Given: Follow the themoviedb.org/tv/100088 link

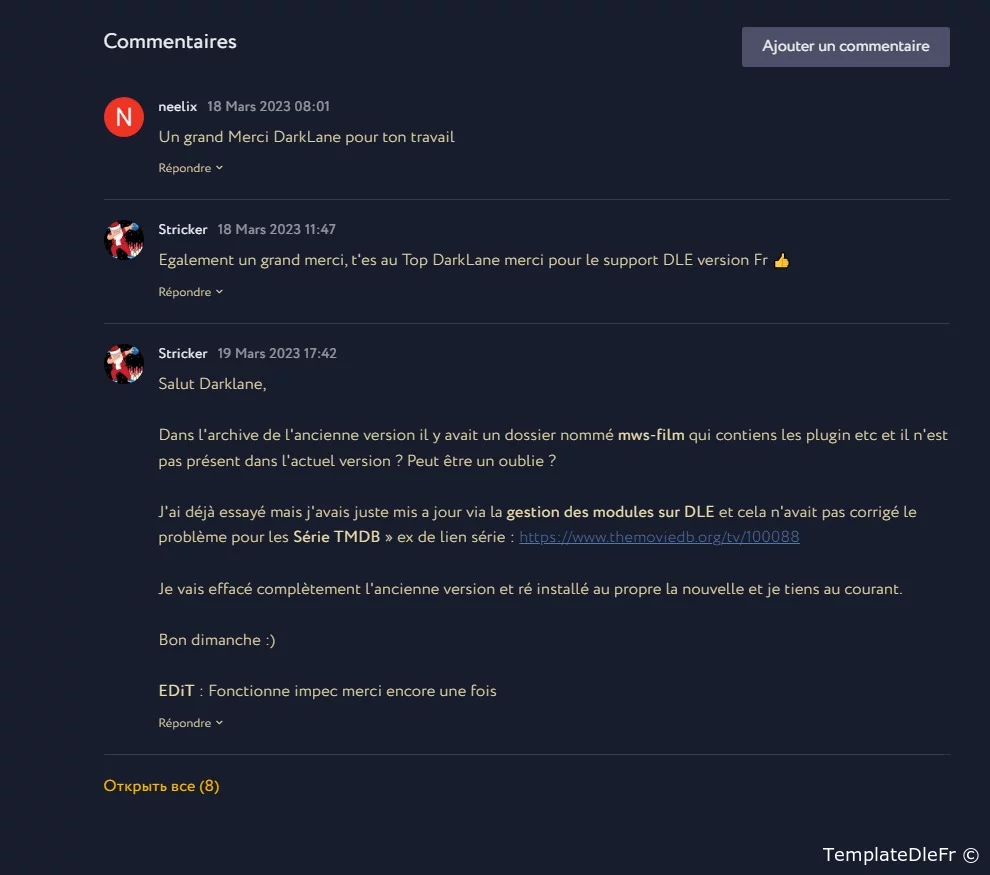Looking at the screenshot, I should tap(659, 537).
